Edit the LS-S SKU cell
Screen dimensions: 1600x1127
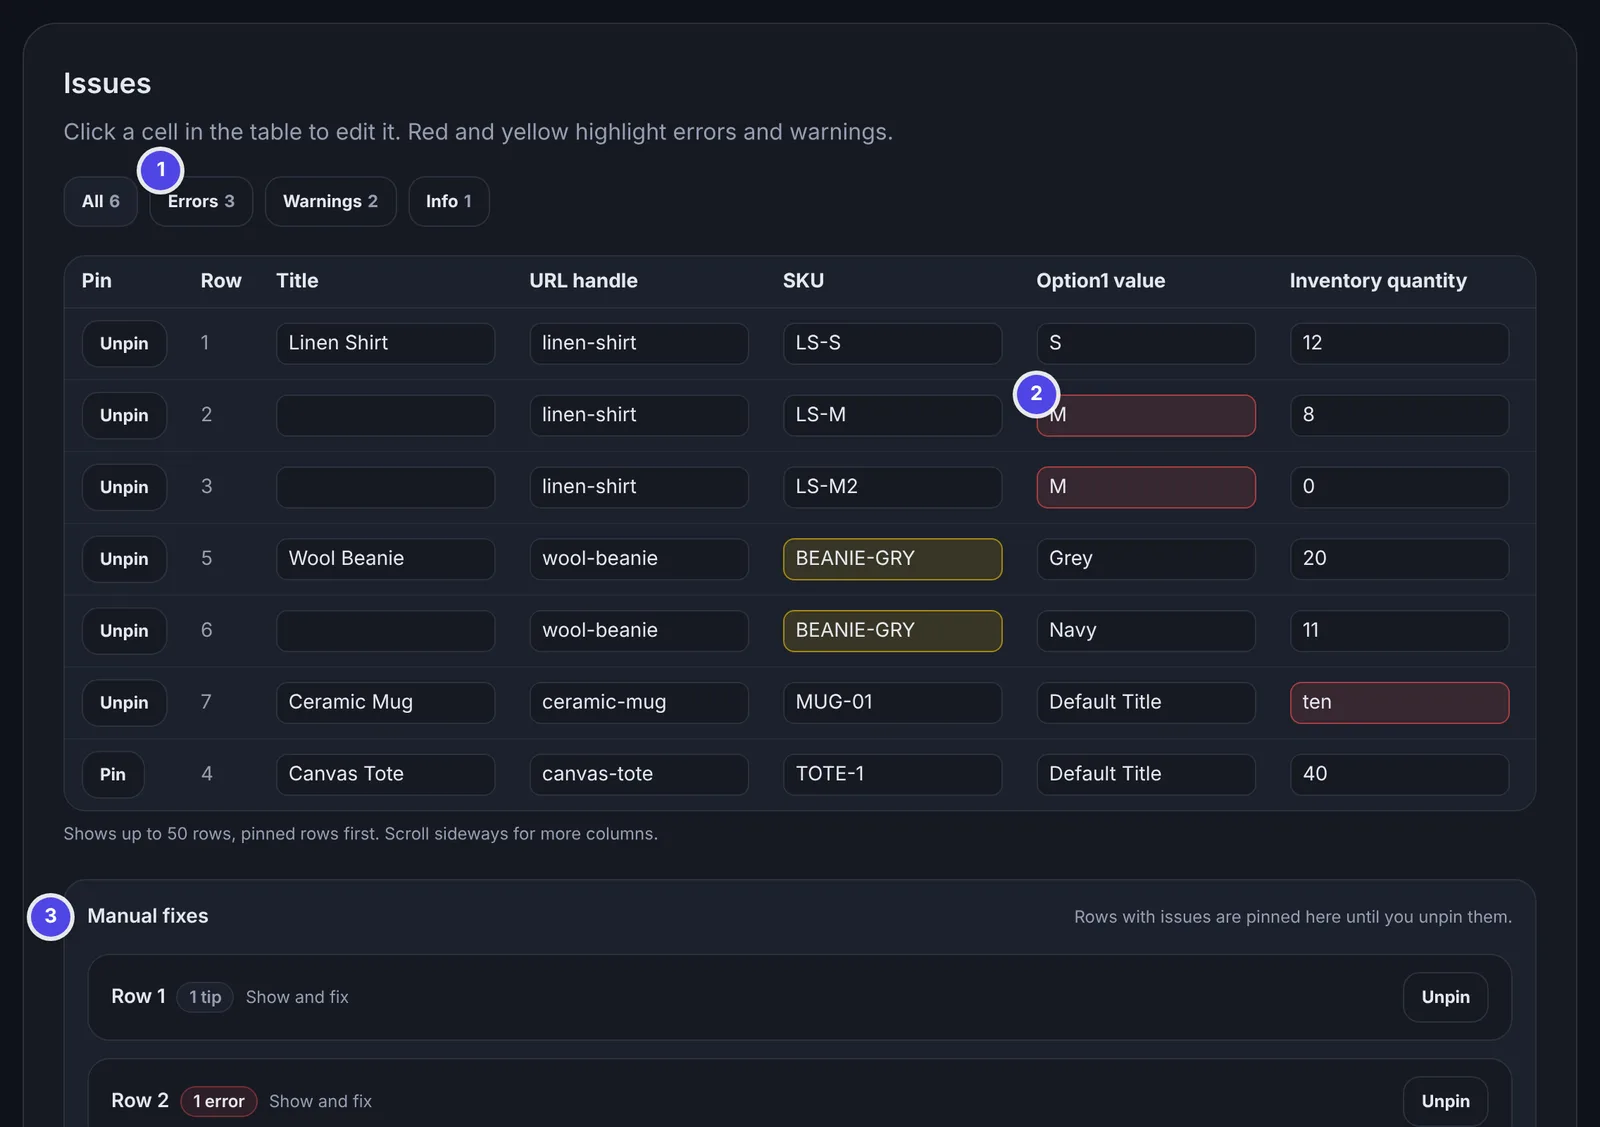892,343
